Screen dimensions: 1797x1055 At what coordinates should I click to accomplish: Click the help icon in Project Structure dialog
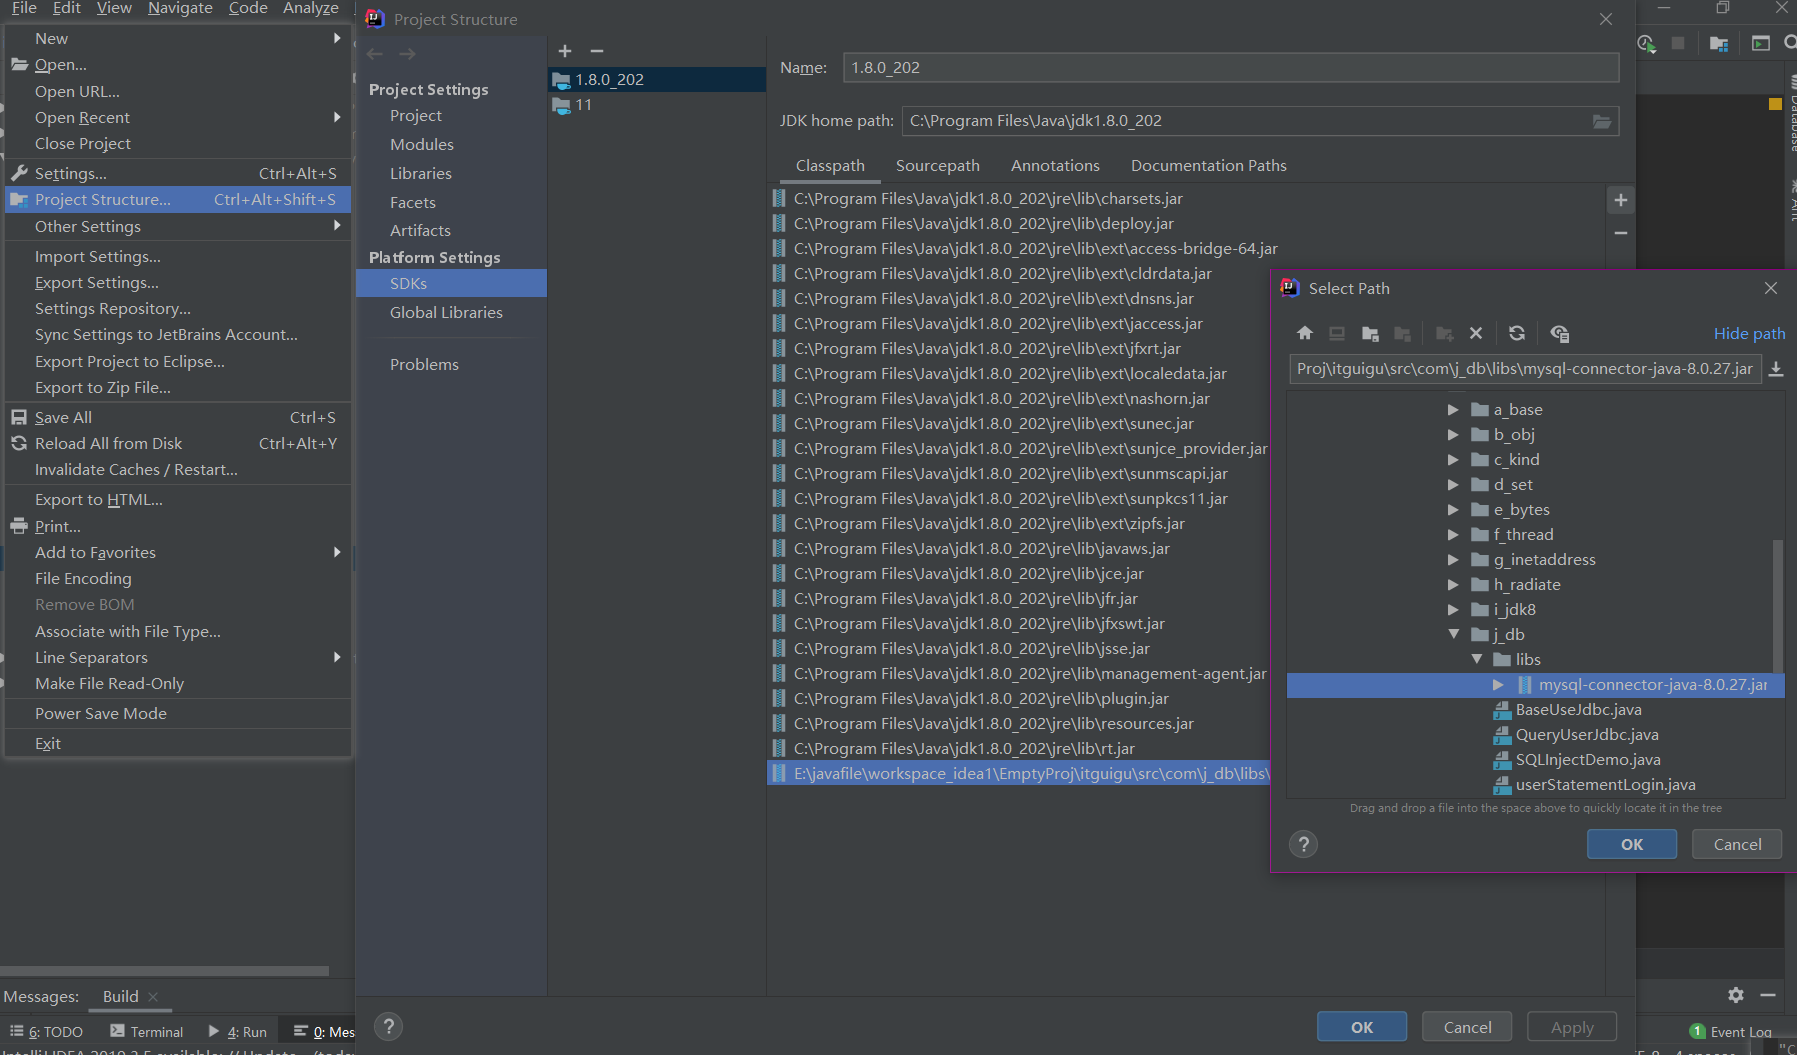point(389,1026)
